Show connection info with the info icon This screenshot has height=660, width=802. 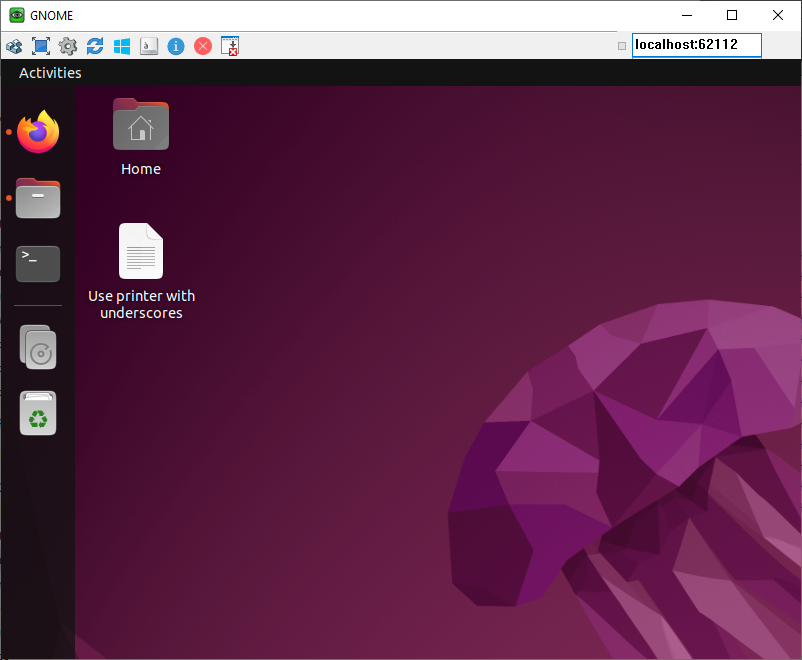(175, 46)
